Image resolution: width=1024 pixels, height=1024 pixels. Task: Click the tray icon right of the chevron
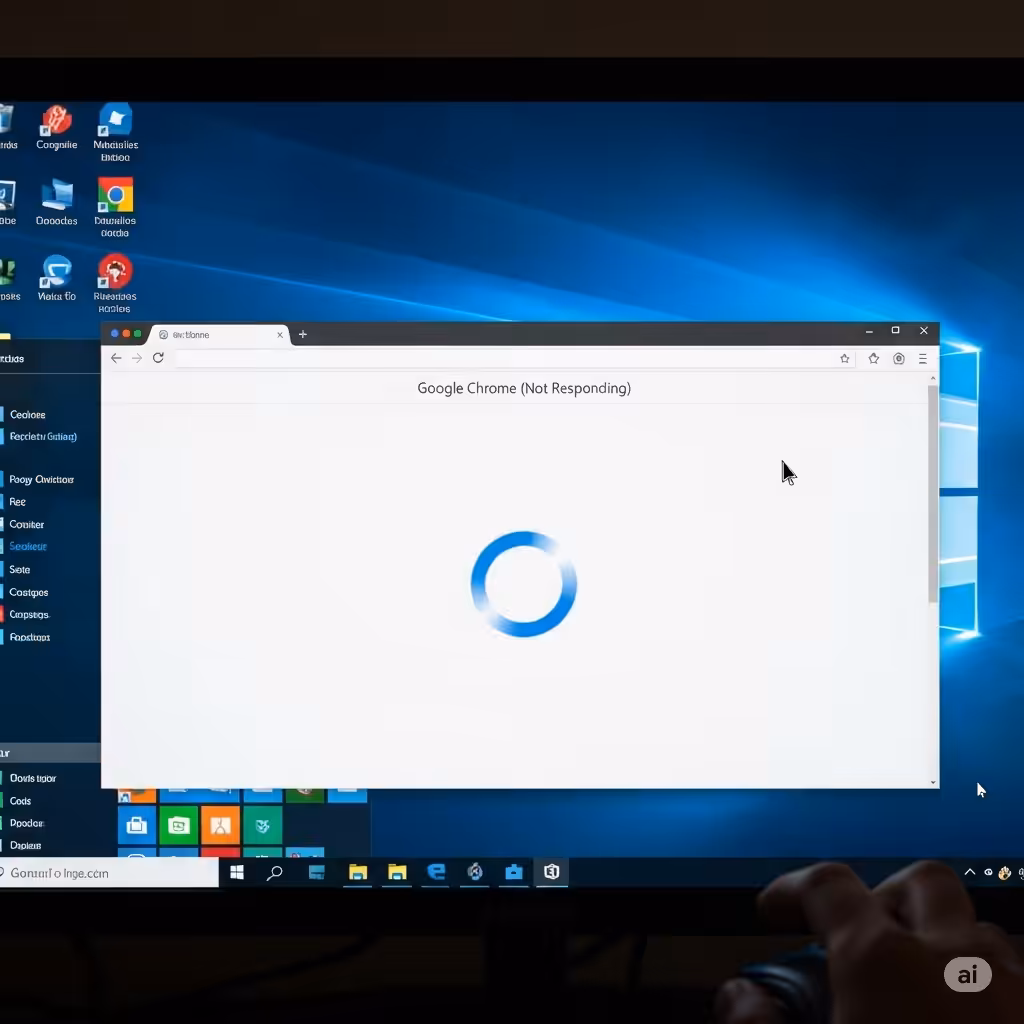[x=988, y=872]
